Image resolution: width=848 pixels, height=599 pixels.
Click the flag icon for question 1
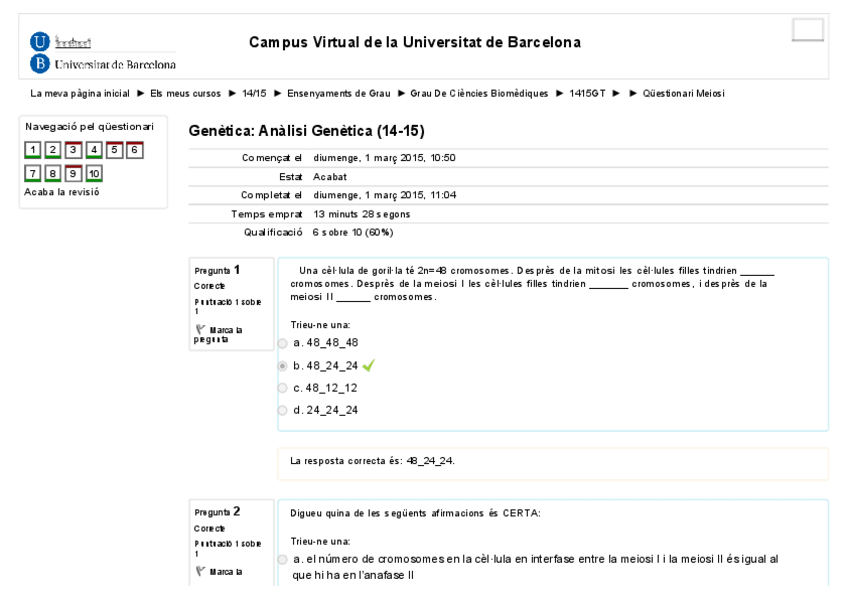coord(201,328)
